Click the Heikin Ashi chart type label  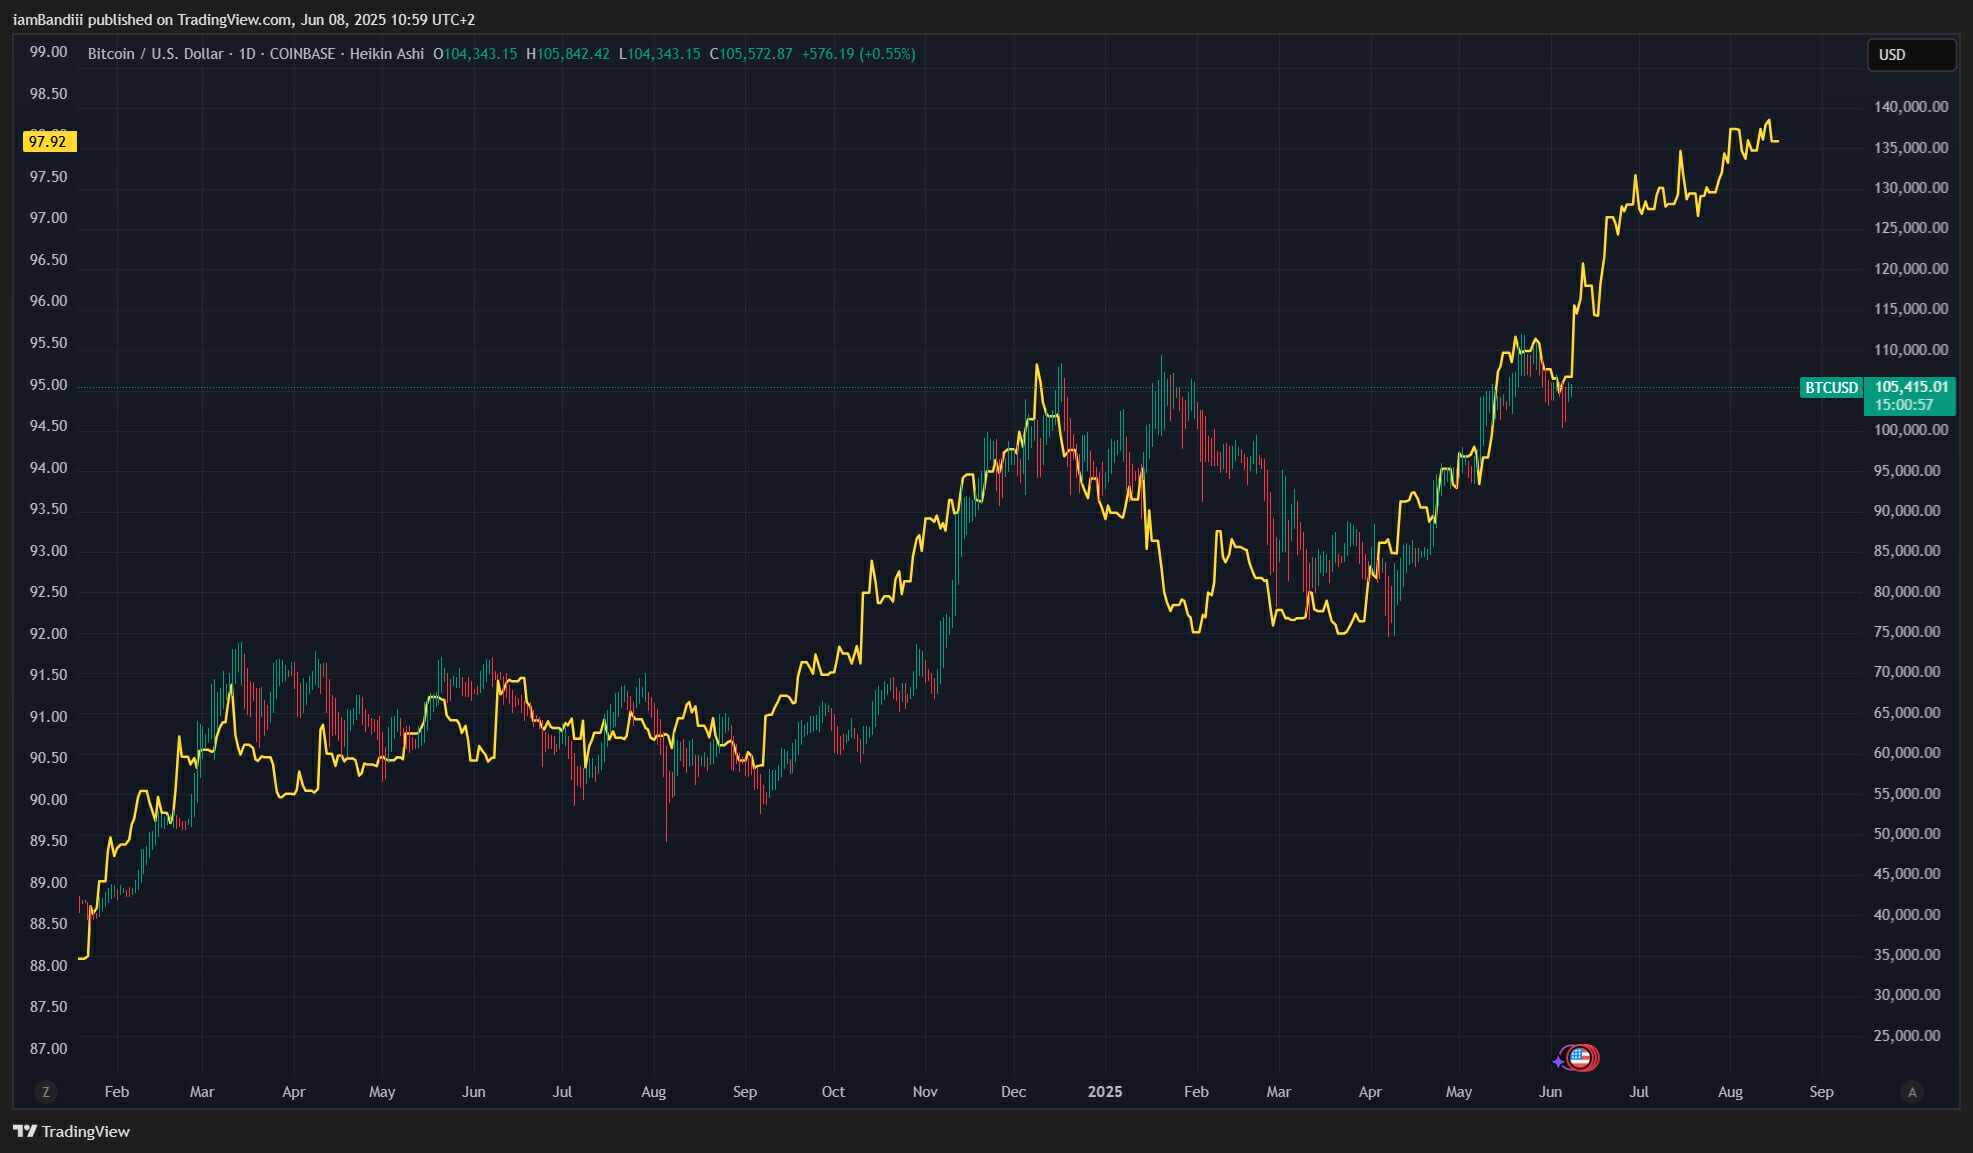(387, 54)
